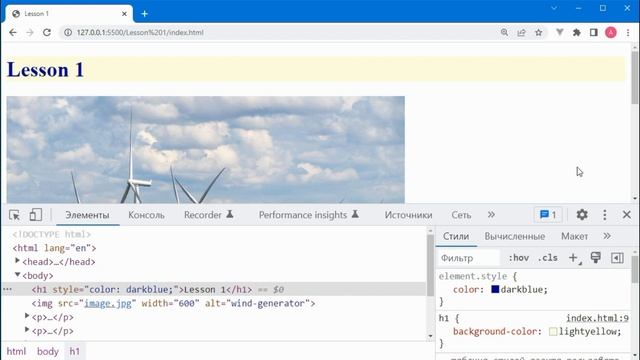Expand the head element node

pyautogui.click(x=18, y=260)
